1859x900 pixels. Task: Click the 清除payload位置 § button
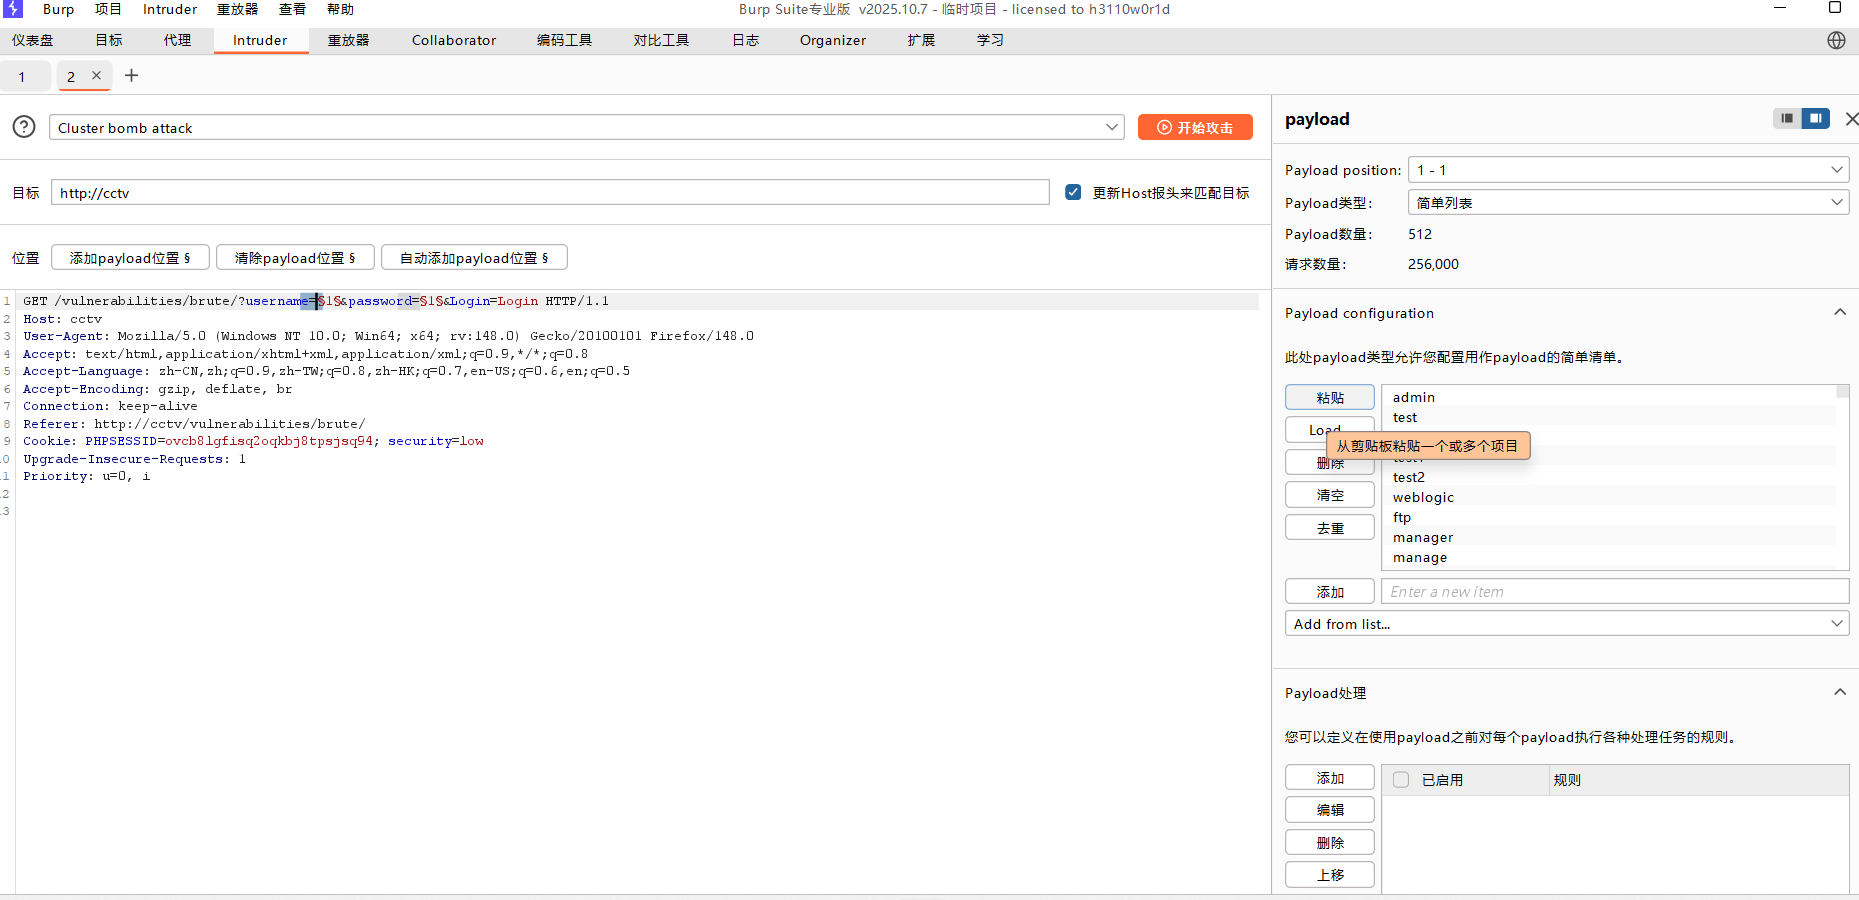click(x=295, y=257)
